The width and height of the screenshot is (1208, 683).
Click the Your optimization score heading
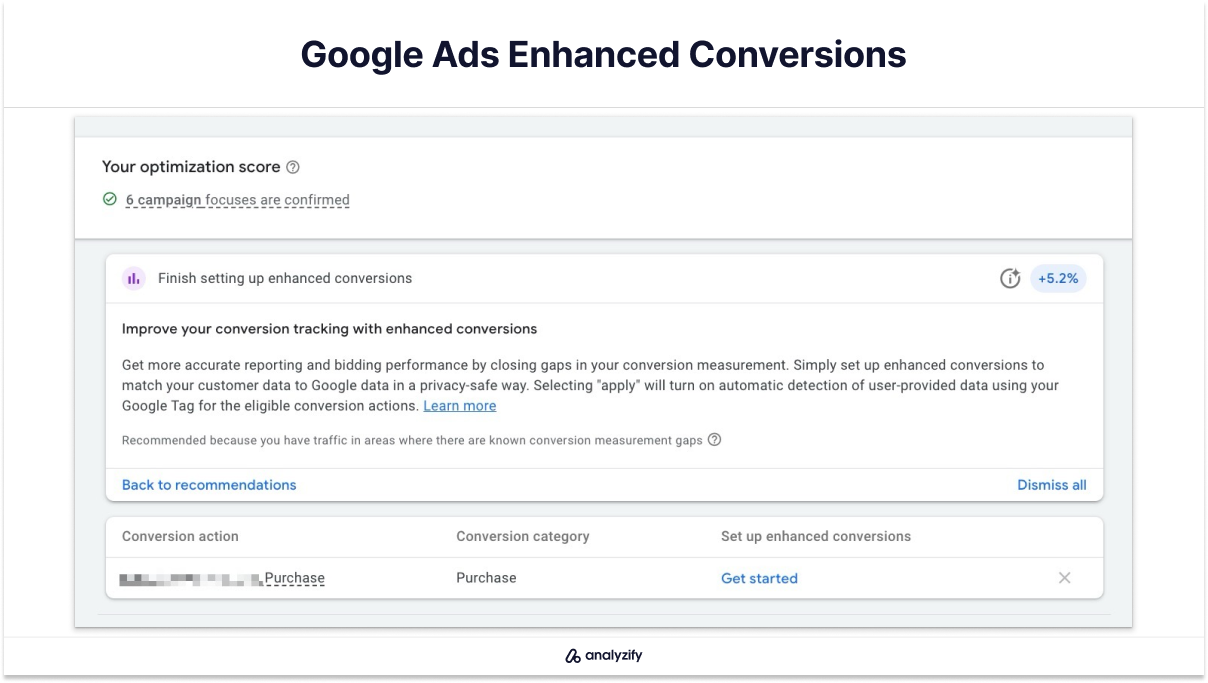click(191, 167)
